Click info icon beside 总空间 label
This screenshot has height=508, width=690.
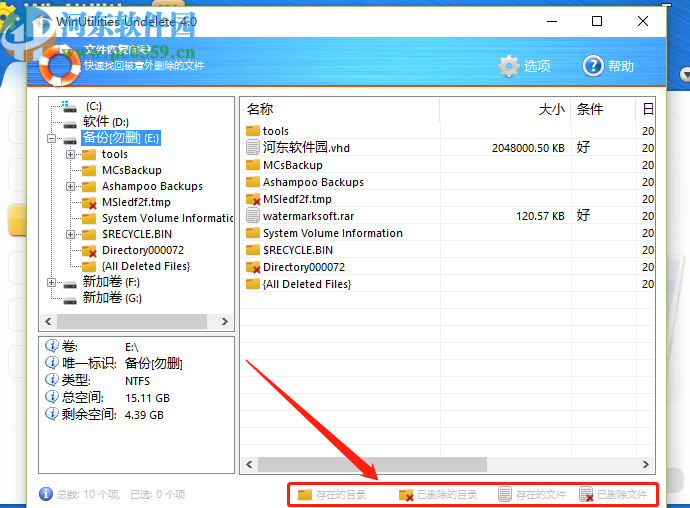pyautogui.click(x=51, y=397)
